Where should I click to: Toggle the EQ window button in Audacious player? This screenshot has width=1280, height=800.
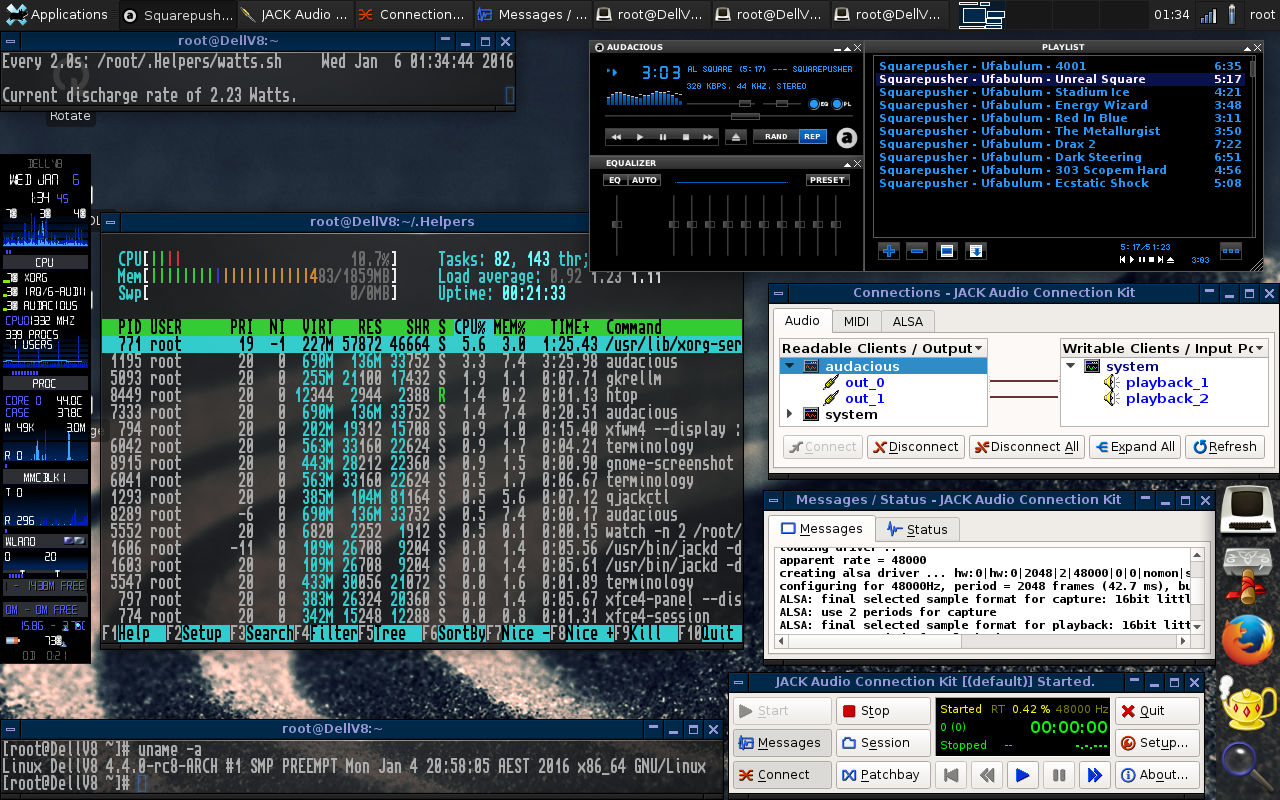(817, 104)
